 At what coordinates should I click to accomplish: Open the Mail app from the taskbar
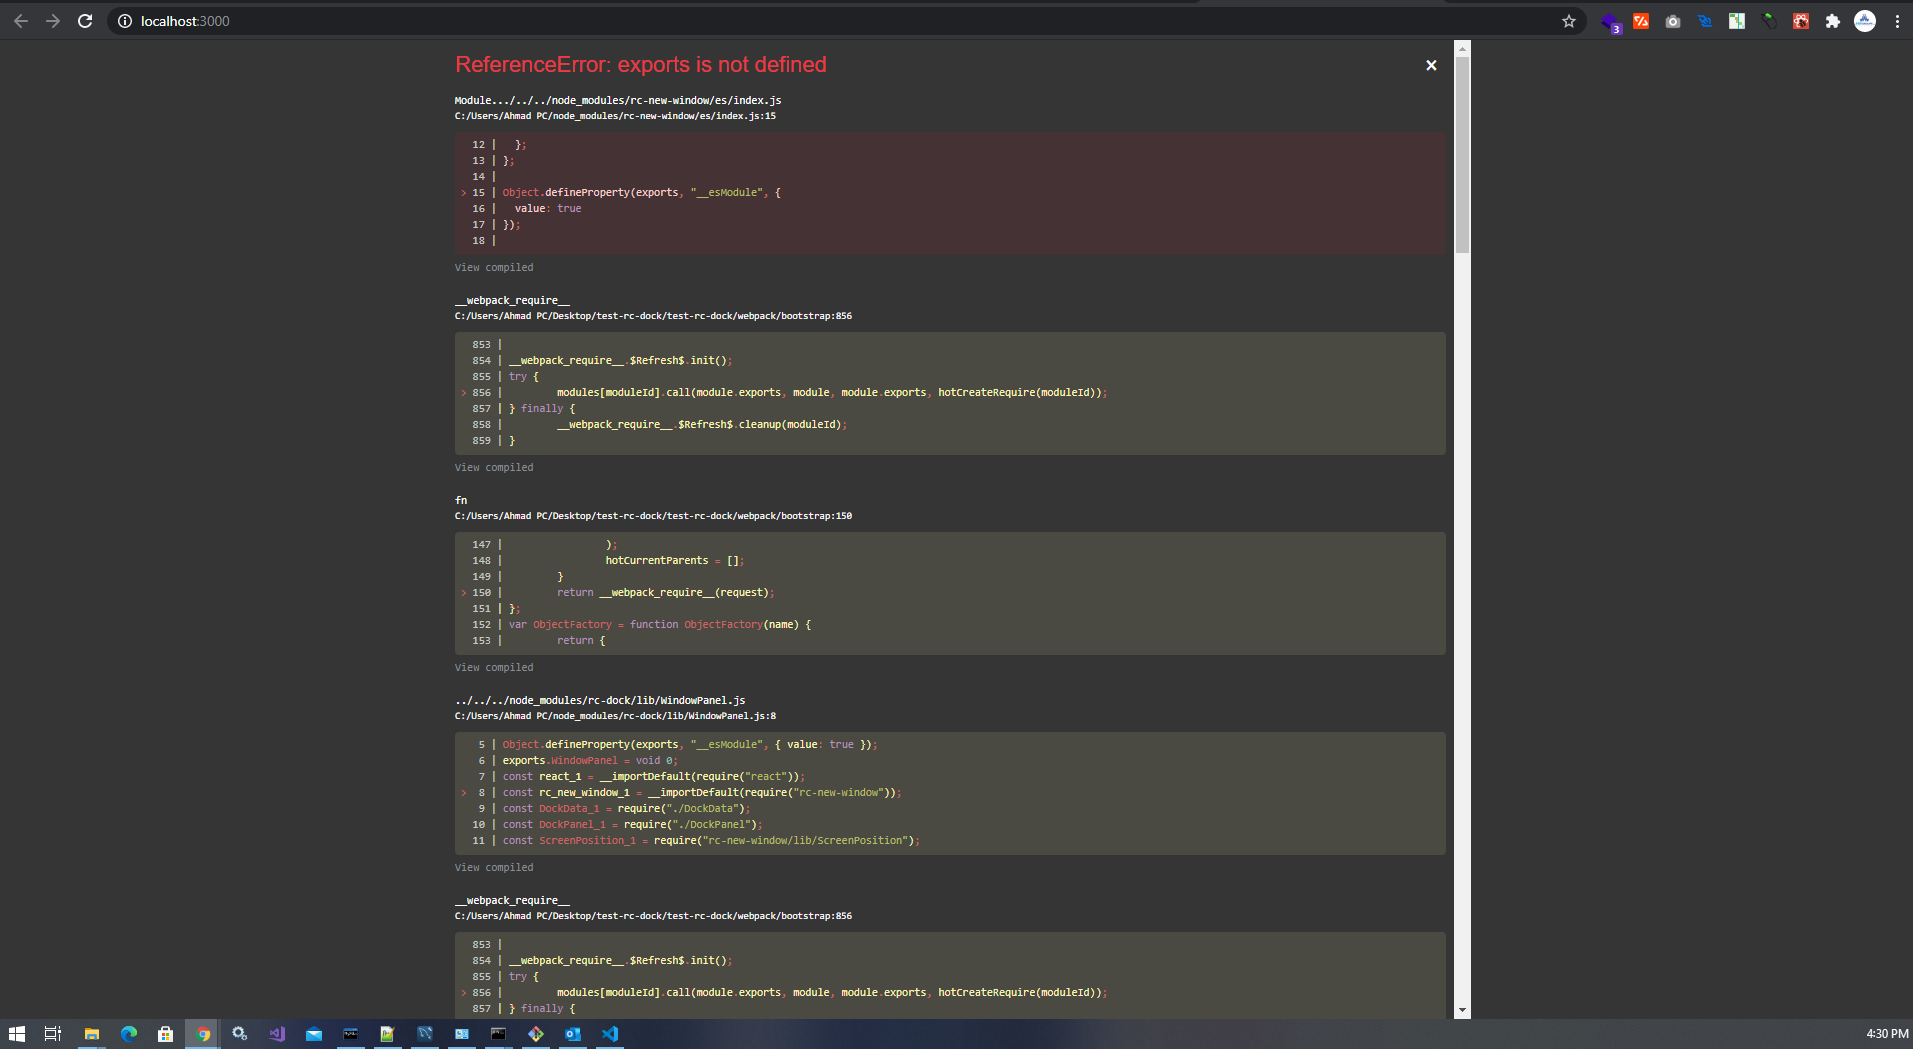[313, 1034]
